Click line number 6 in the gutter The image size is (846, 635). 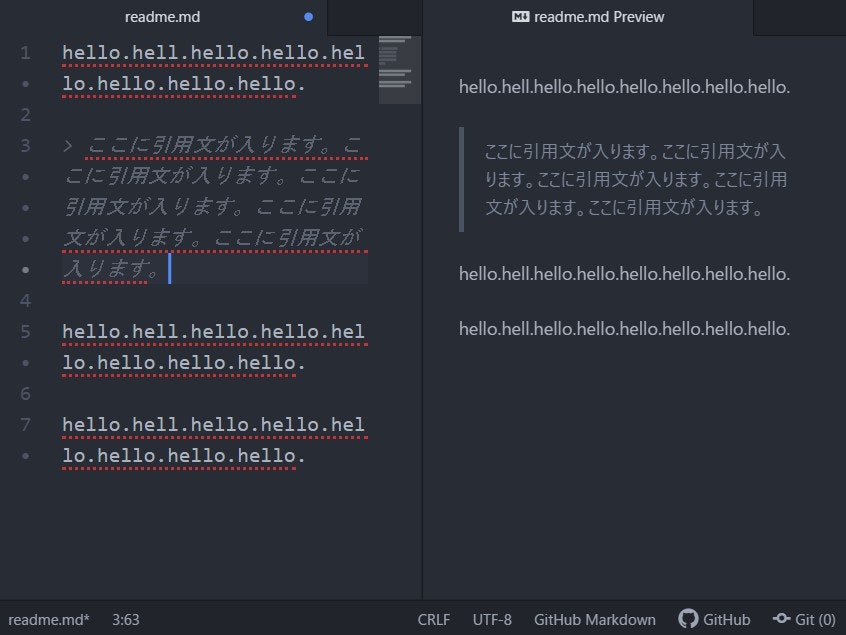click(25, 393)
